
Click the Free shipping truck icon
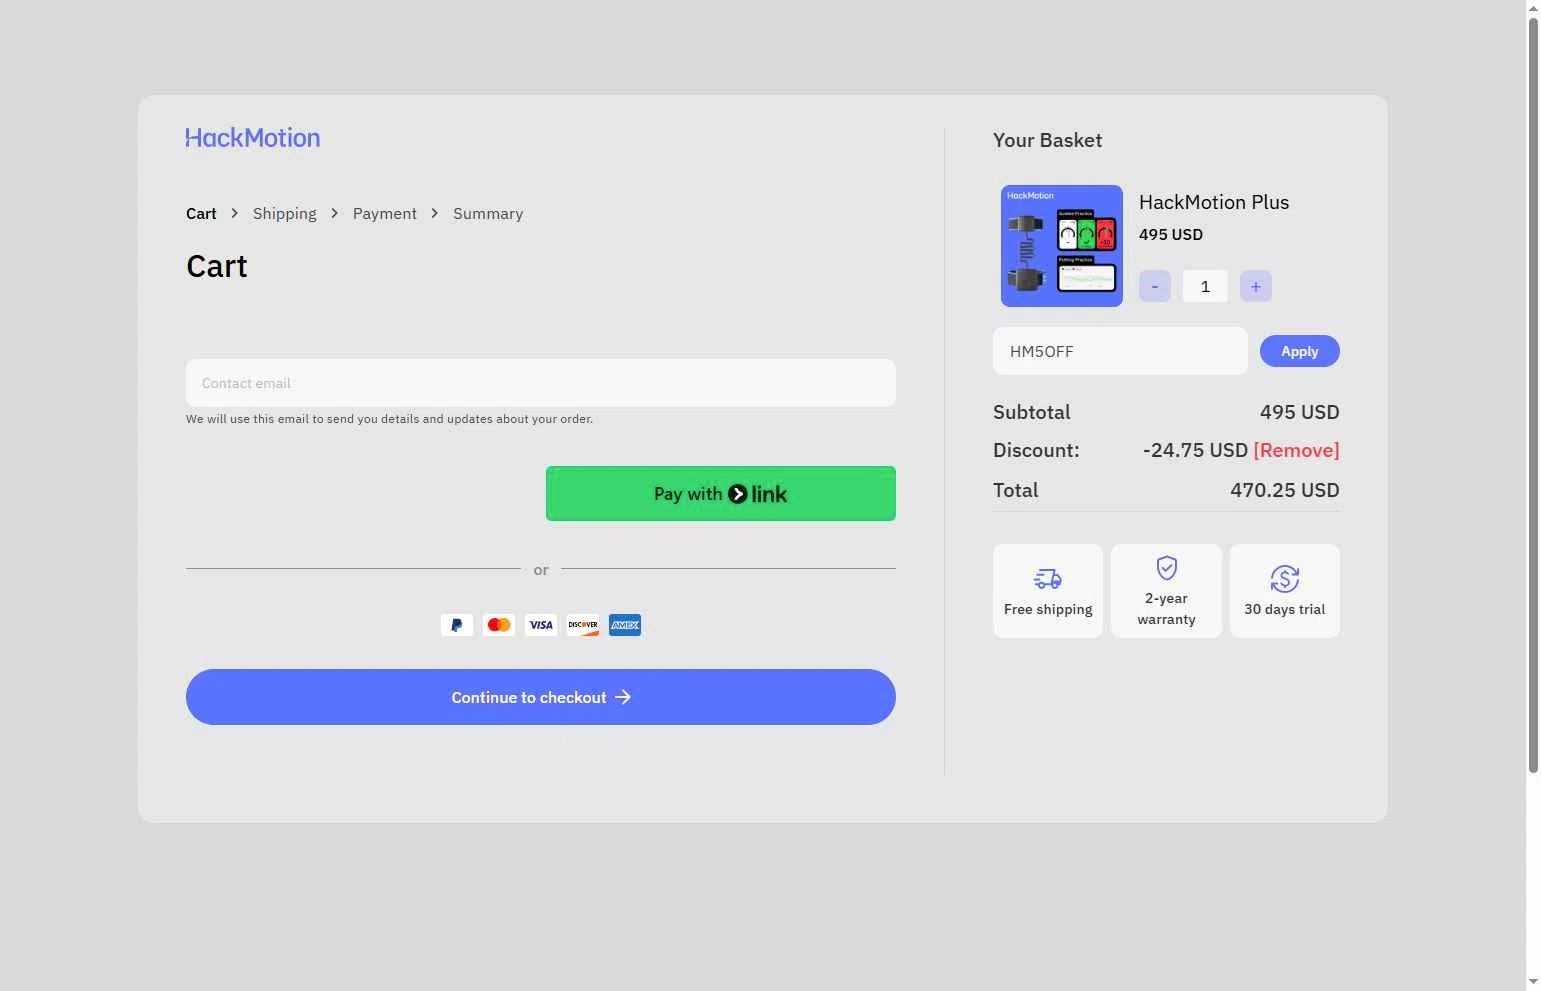pos(1048,579)
